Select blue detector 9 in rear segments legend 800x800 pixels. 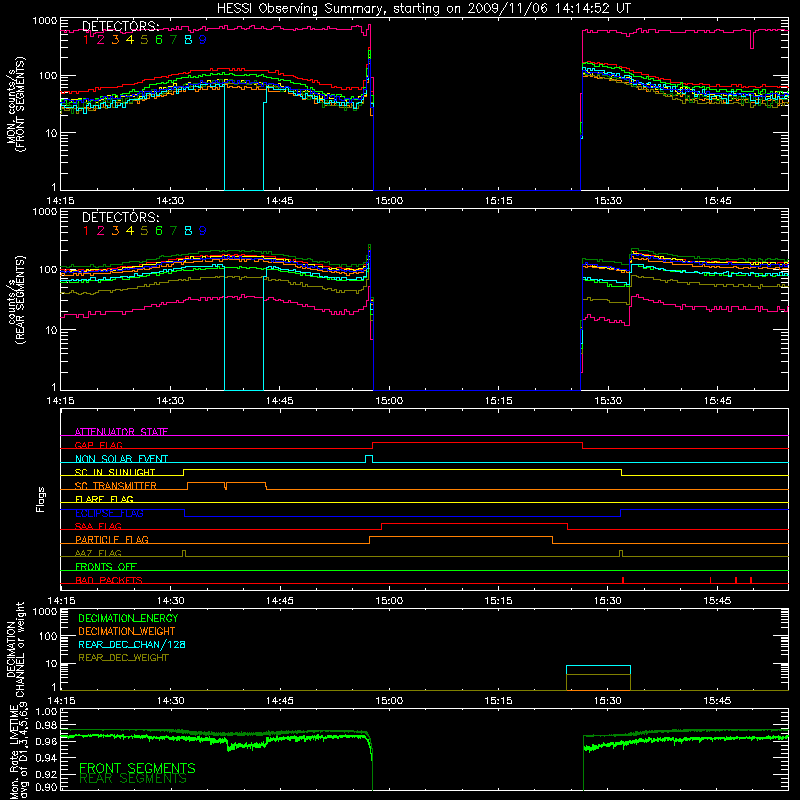tap(203, 231)
